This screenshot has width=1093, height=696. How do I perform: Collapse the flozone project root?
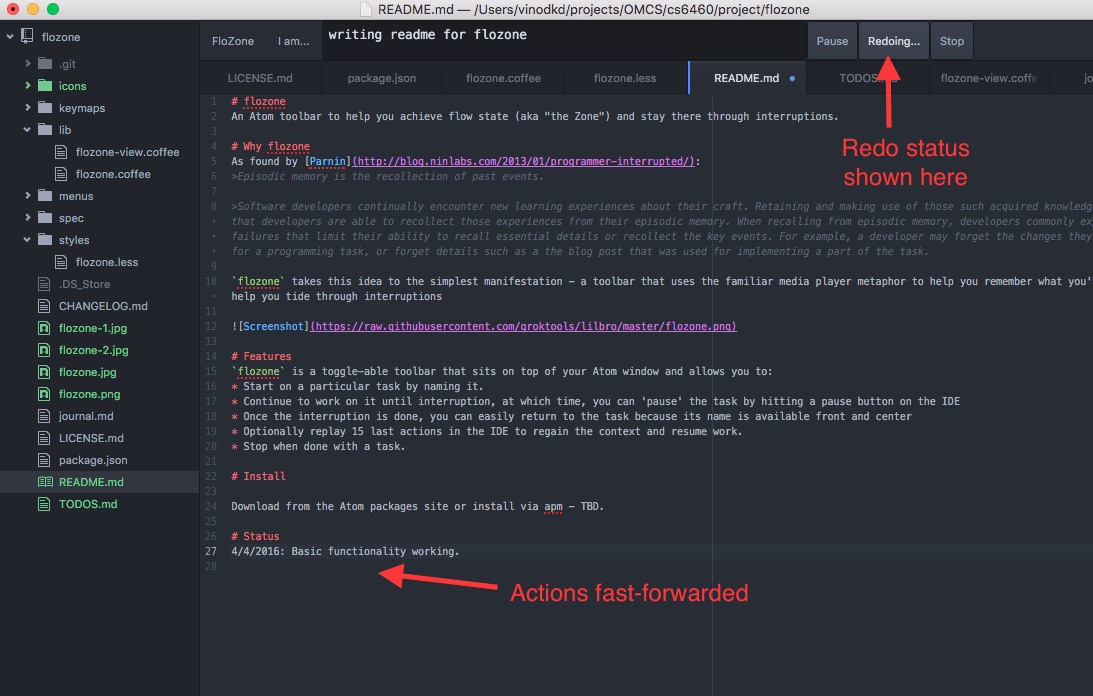tap(10, 36)
